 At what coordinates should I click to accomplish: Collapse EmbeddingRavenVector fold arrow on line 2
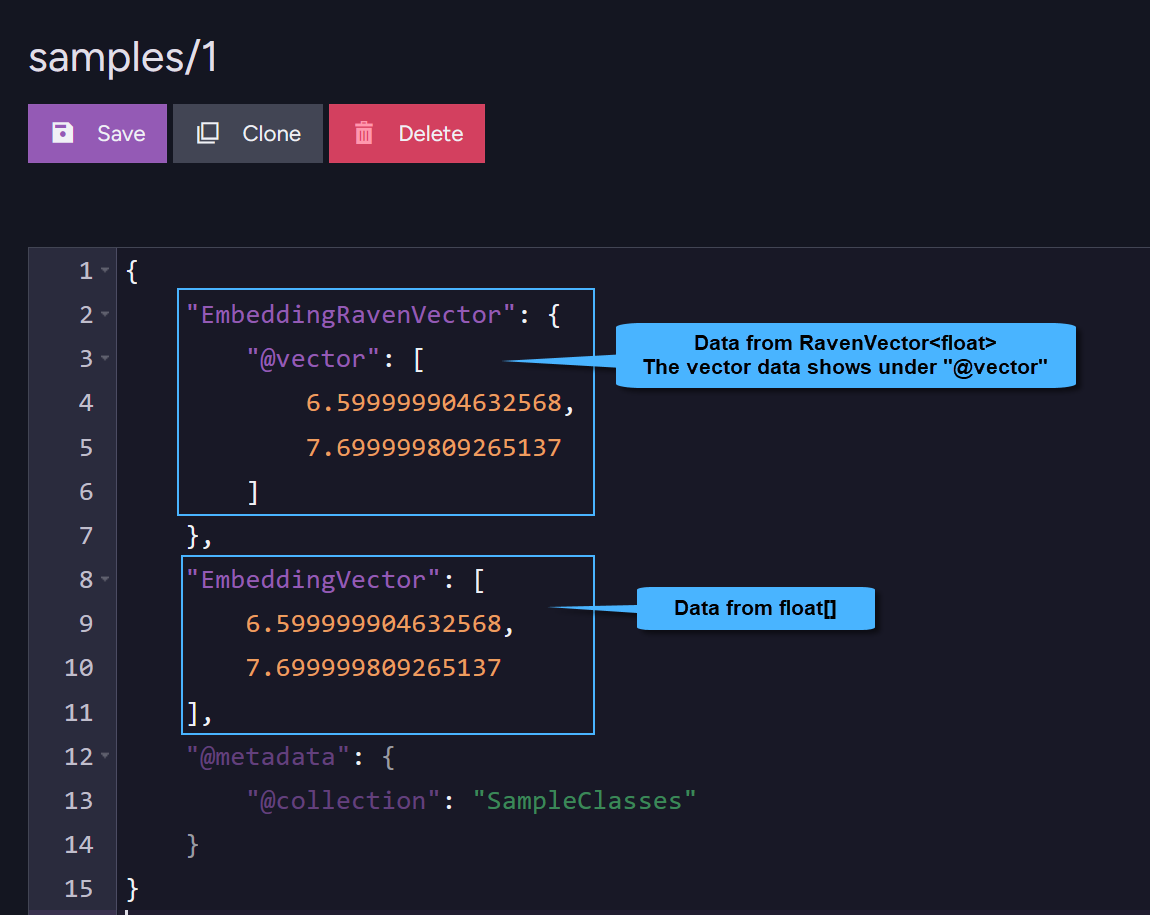pyautogui.click(x=105, y=315)
